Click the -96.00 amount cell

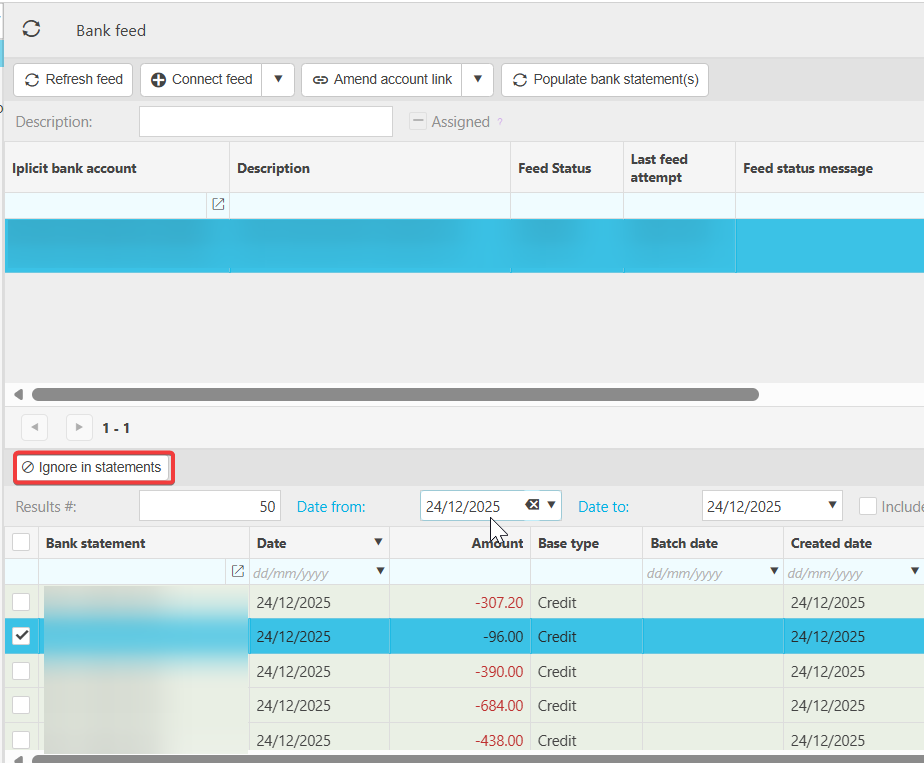460,636
